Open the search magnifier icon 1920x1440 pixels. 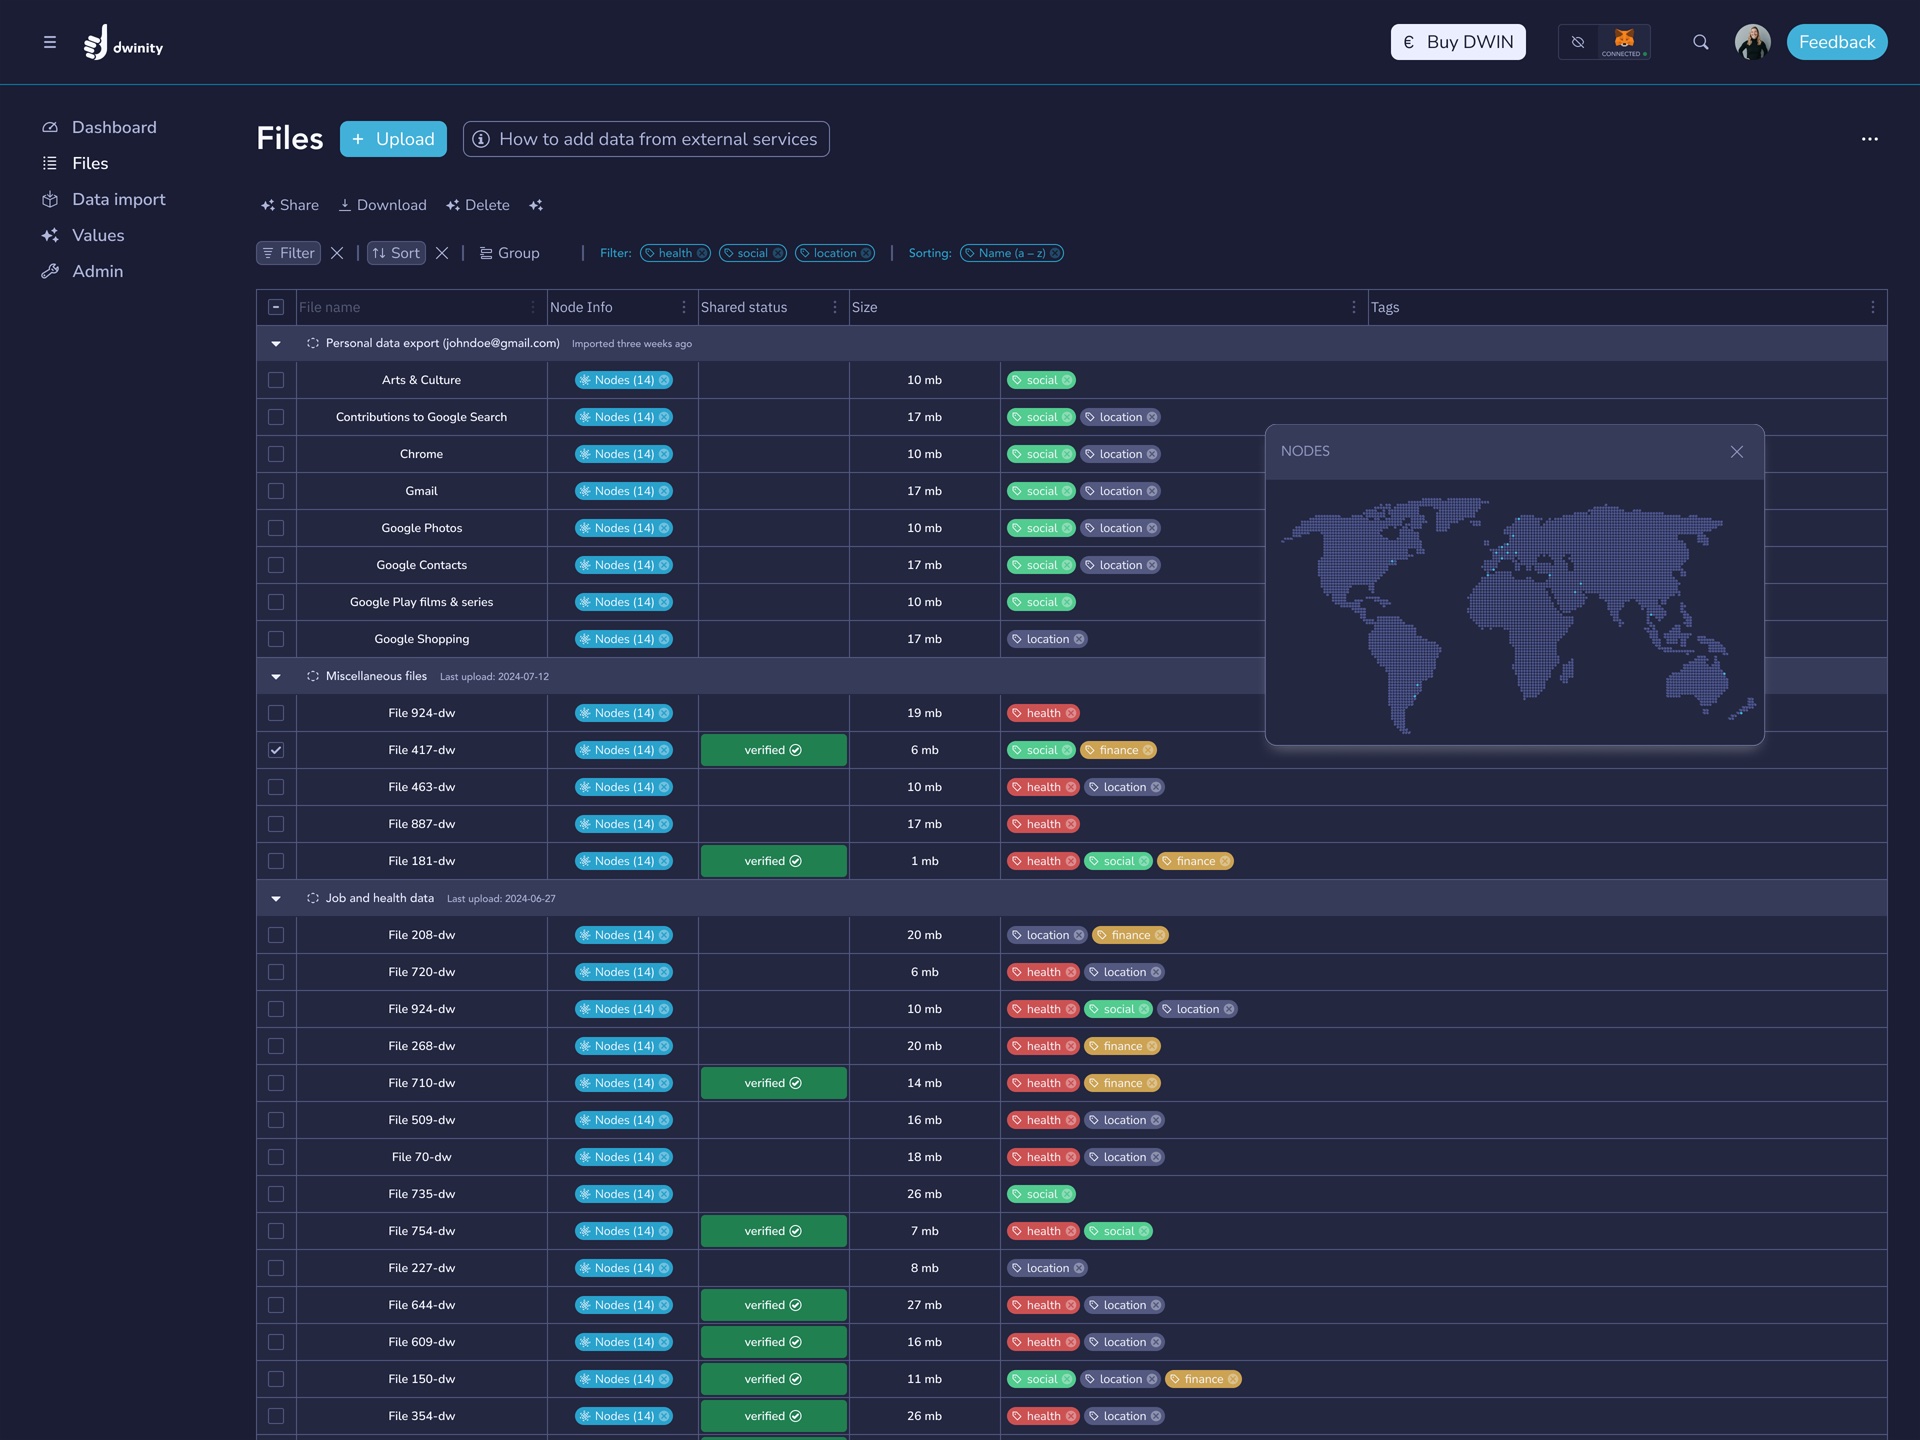1700,42
